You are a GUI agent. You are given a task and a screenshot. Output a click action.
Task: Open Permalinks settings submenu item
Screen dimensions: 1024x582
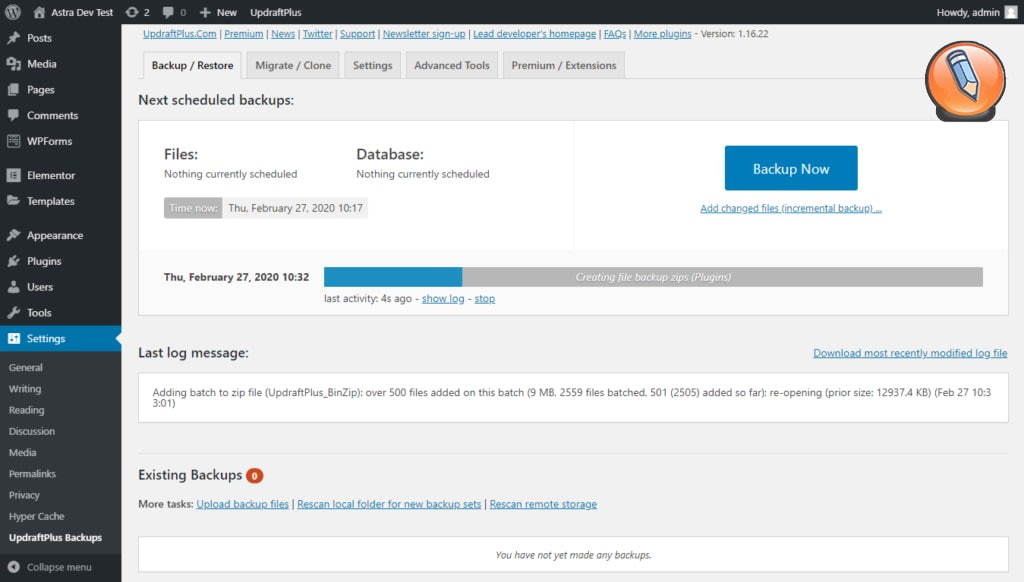tap(32, 474)
